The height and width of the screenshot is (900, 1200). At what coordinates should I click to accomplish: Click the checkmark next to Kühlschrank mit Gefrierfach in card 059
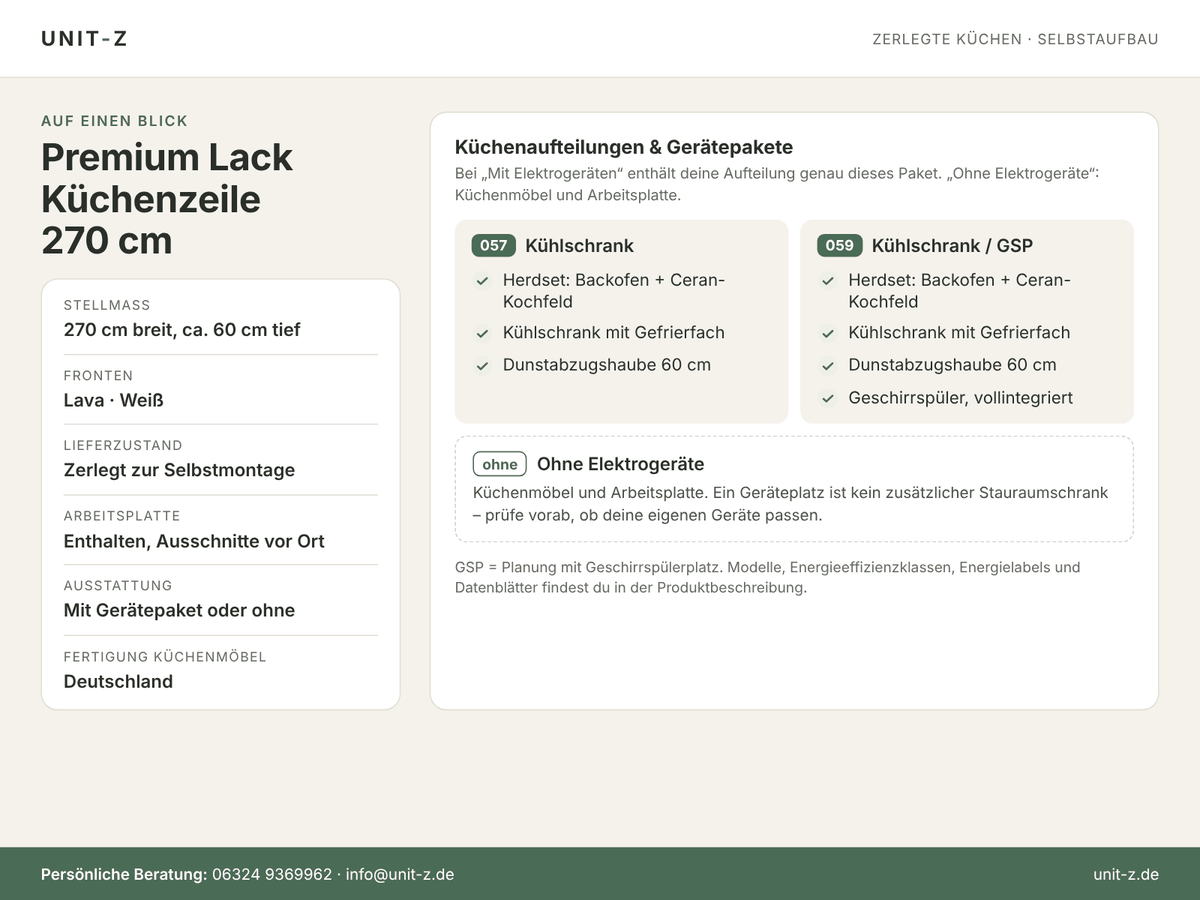[828, 333]
